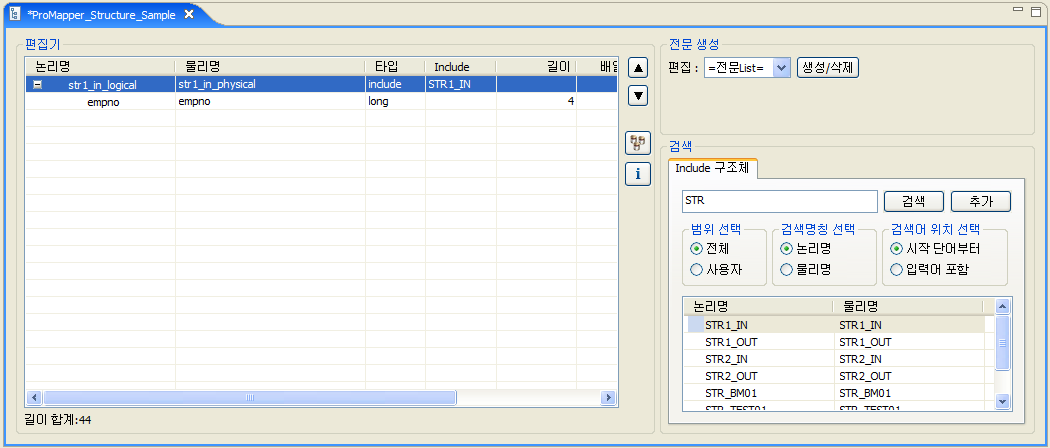Click editor scrollbar left arrow
1050x448 pixels.
pyautogui.click(x=33, y=398)
